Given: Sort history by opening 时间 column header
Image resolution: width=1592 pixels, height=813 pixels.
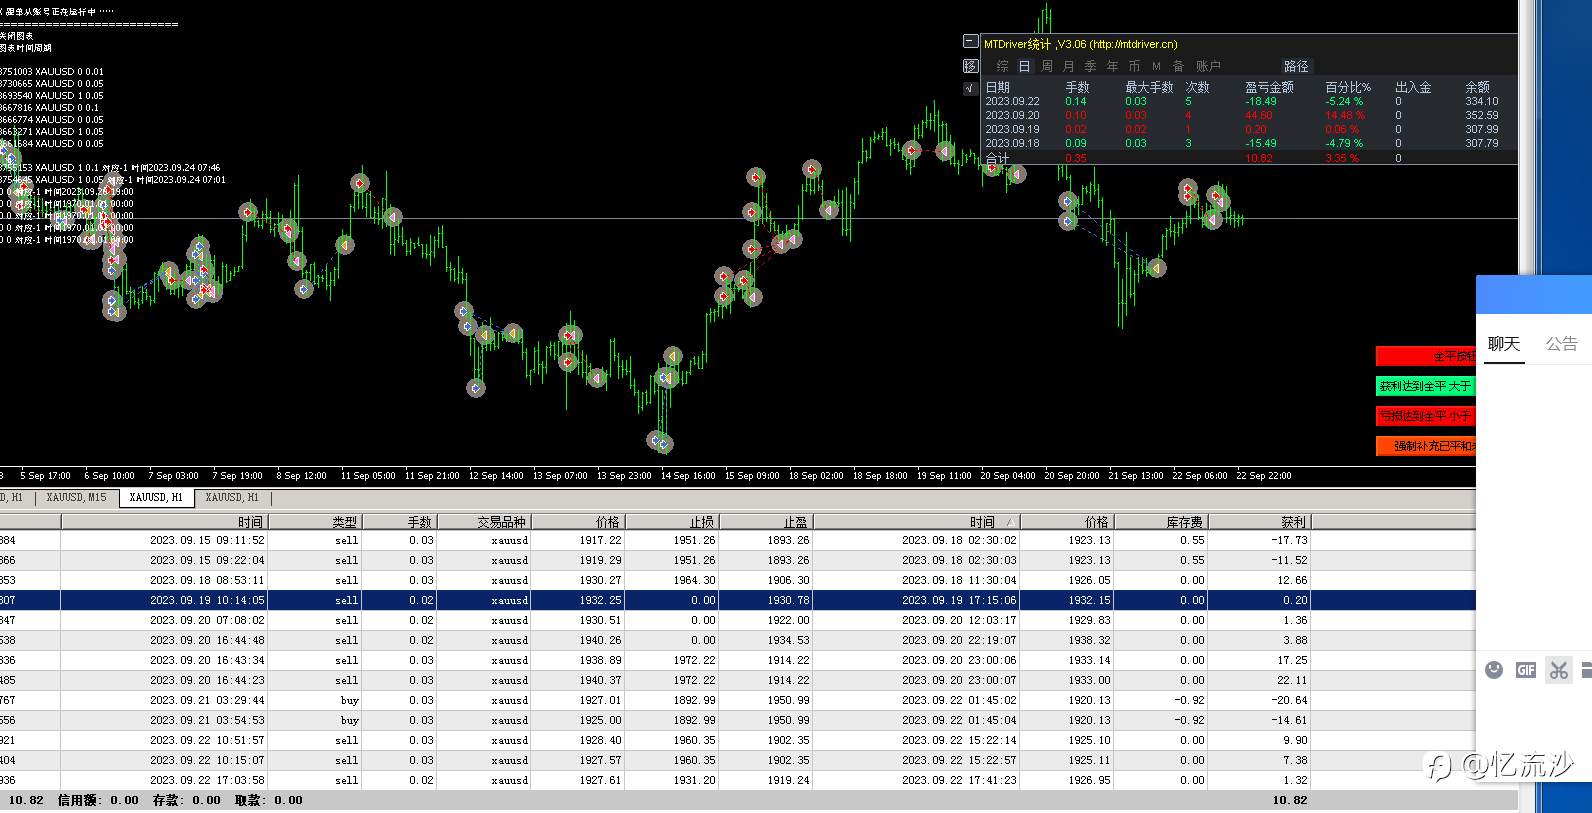Looking at the screenshot, I should pos(164,522).
